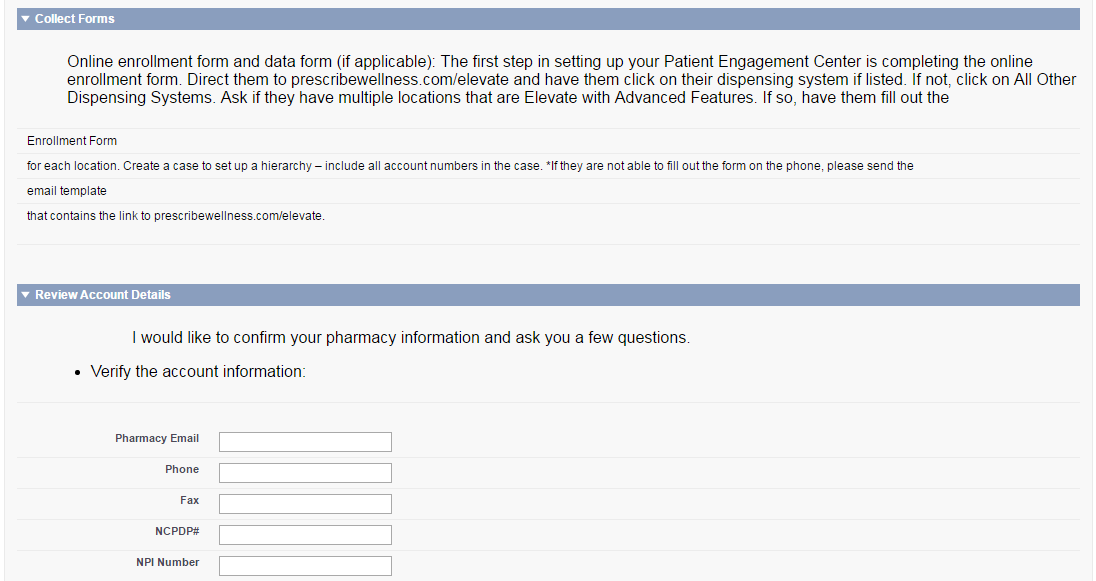Select the Fax input field
The height and width of the screenshot is (581, 1096).
tap(305, 504)
